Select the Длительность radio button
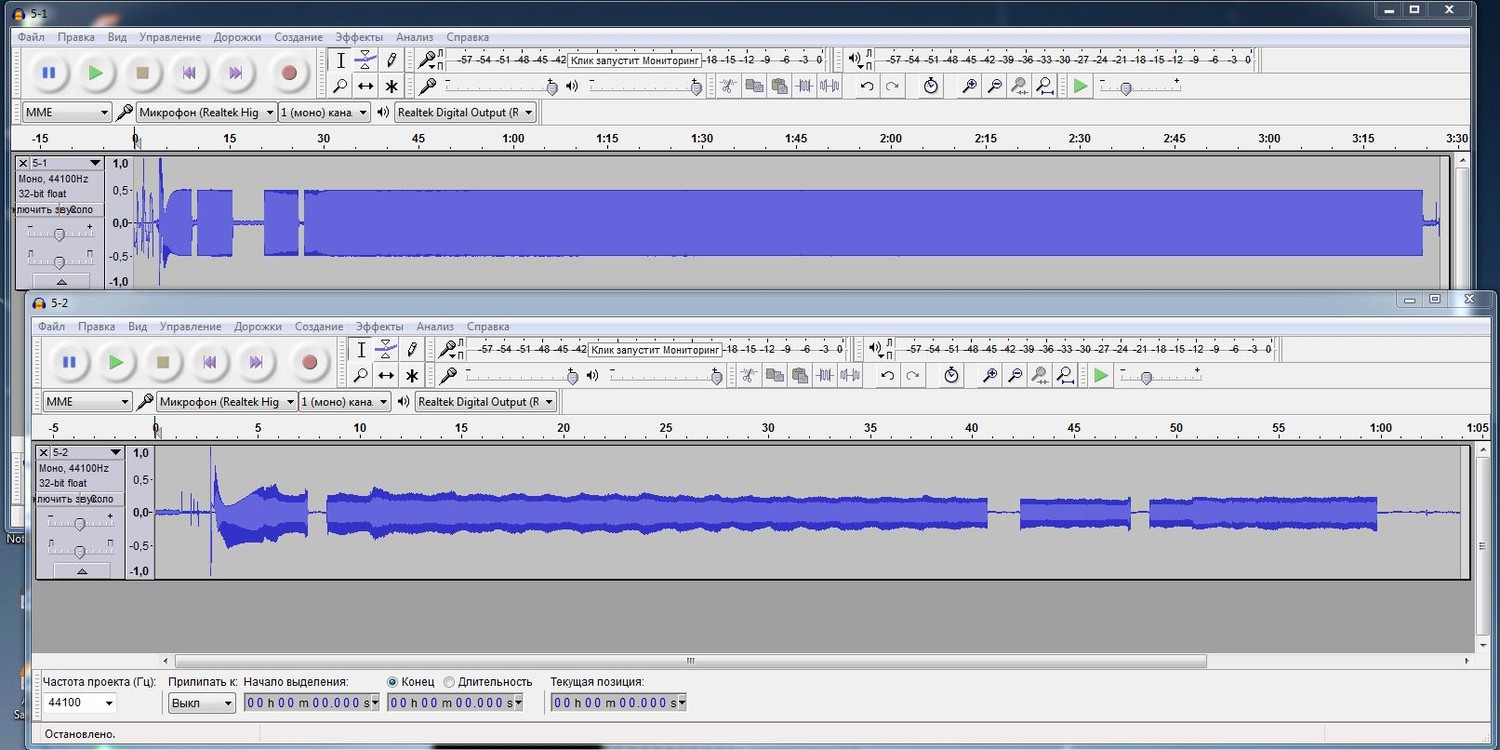This screenshot has width=1500, height=750. pos(449,682)
